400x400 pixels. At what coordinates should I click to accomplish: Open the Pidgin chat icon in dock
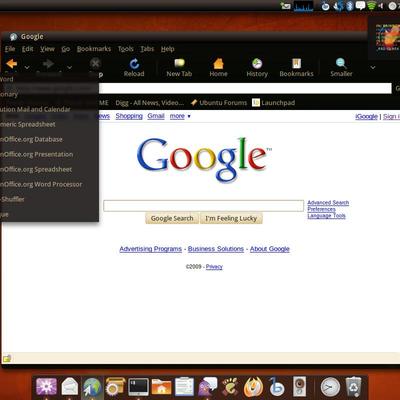[208, 387]
